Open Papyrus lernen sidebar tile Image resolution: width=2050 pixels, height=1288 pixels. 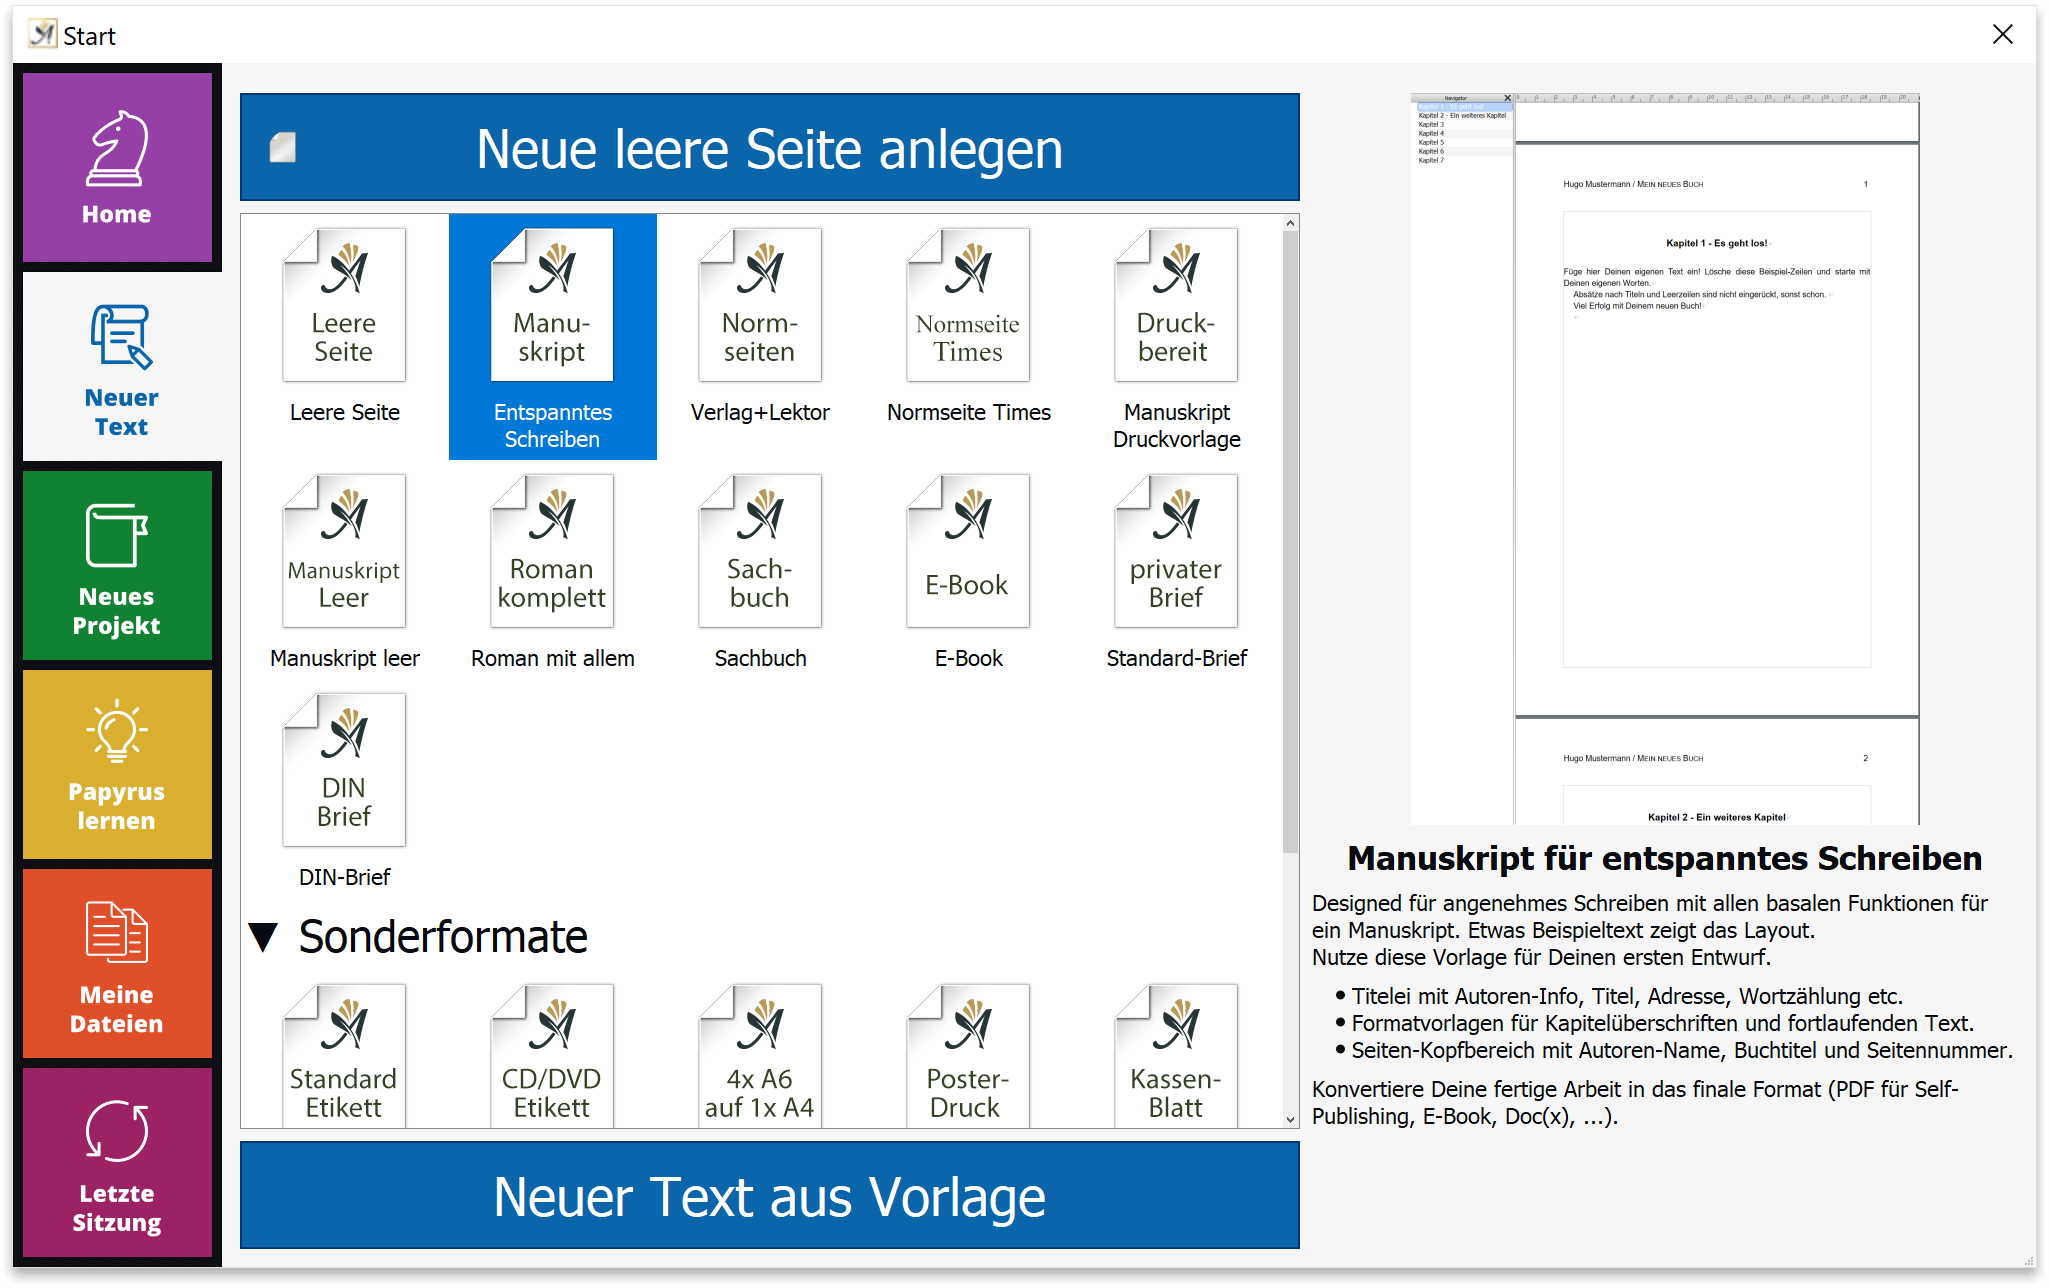click(x=117, y=764)
